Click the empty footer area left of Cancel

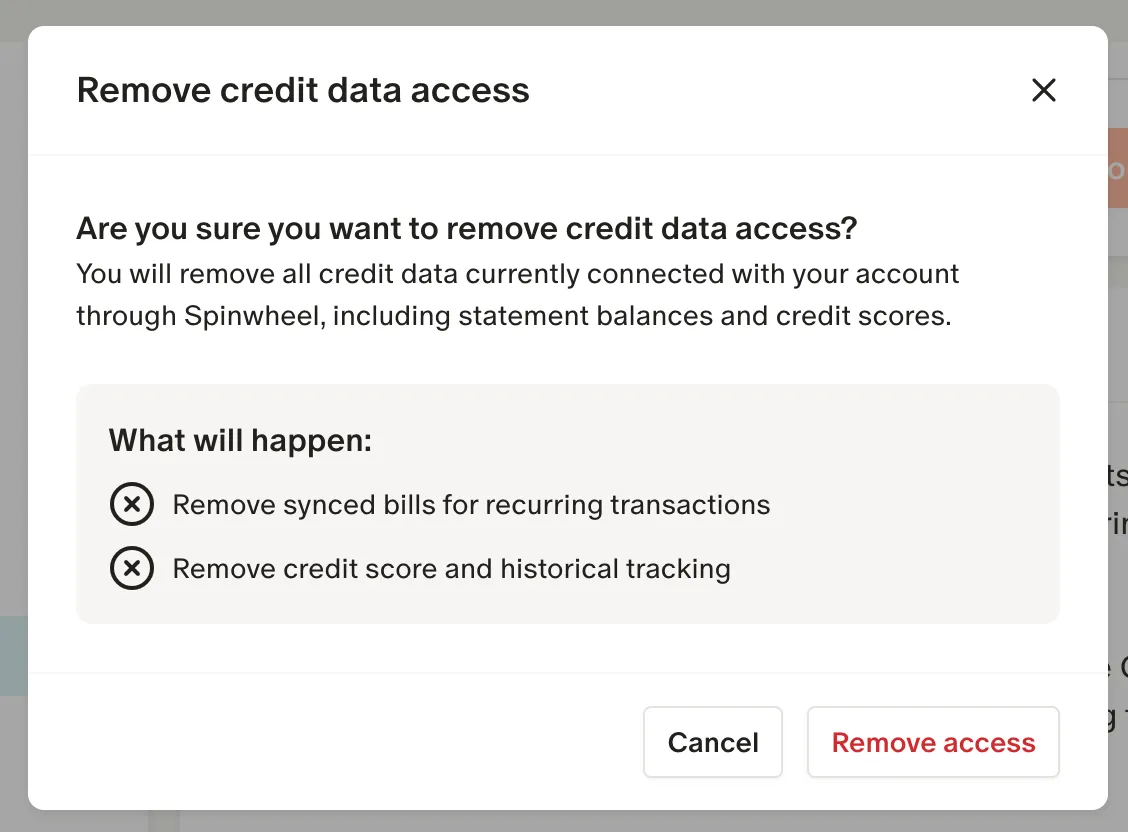coord(336,742)
